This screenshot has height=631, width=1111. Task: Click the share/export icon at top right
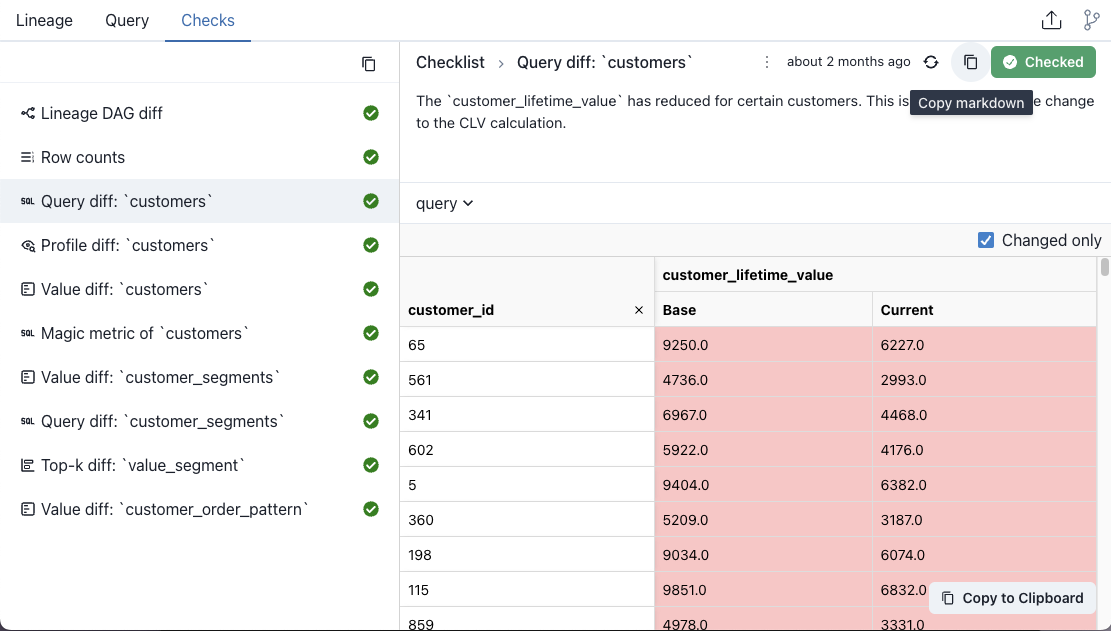pyautogui.click(x=1051, y=20)
